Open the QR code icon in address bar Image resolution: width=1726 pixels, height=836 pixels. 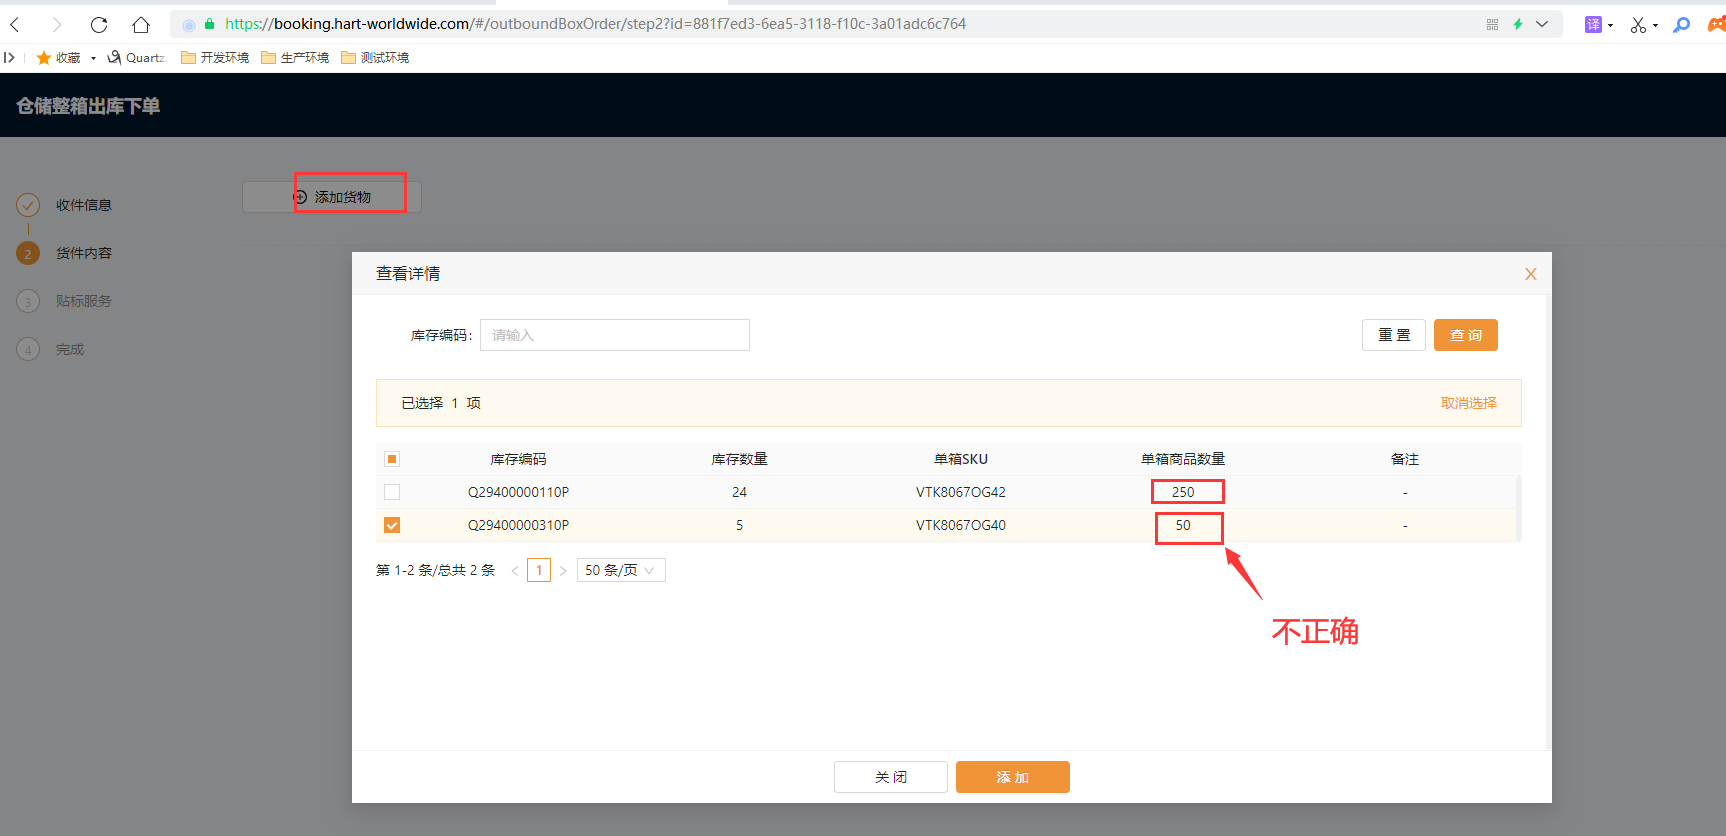[x=1492, y=25]
